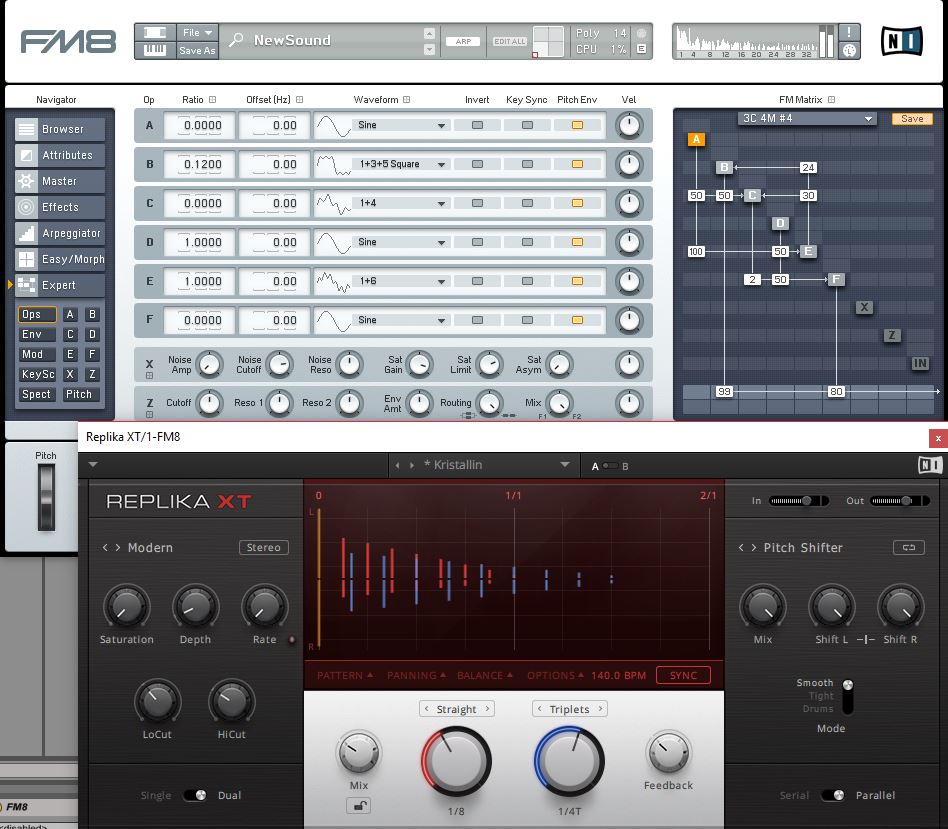
Task: Toggle Key Sync for operator E
Action: pyautogui.click(x=527, y=281)
